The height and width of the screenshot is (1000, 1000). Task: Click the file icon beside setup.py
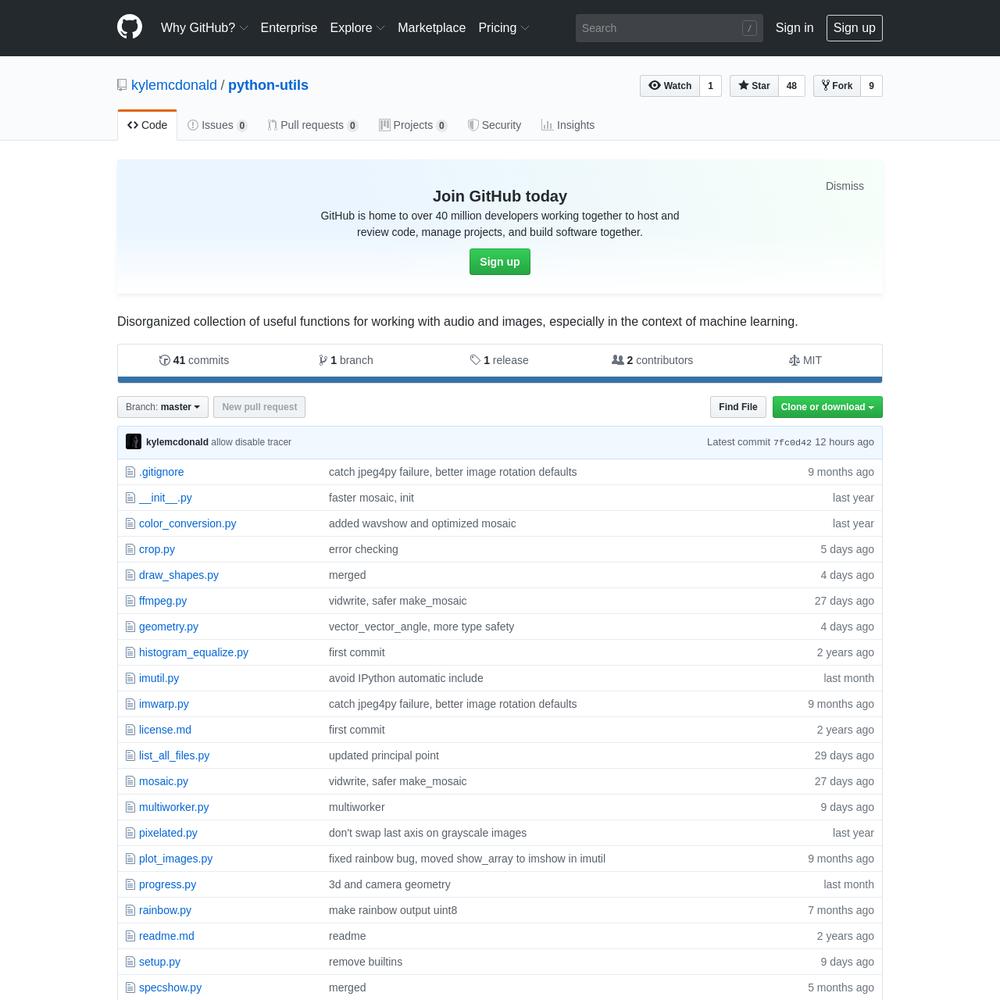tap(130, 962)
